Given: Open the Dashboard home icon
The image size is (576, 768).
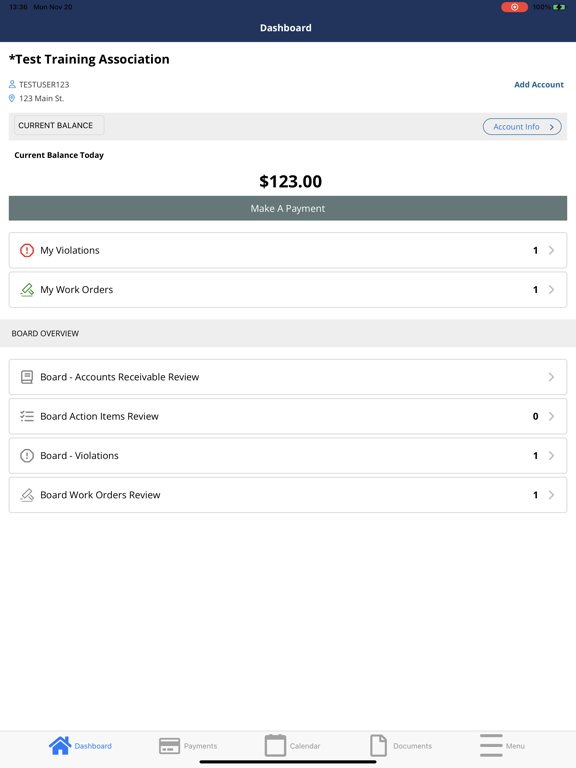Looking at the screenshot, I should pyautogui.click(x=60, y=745).
